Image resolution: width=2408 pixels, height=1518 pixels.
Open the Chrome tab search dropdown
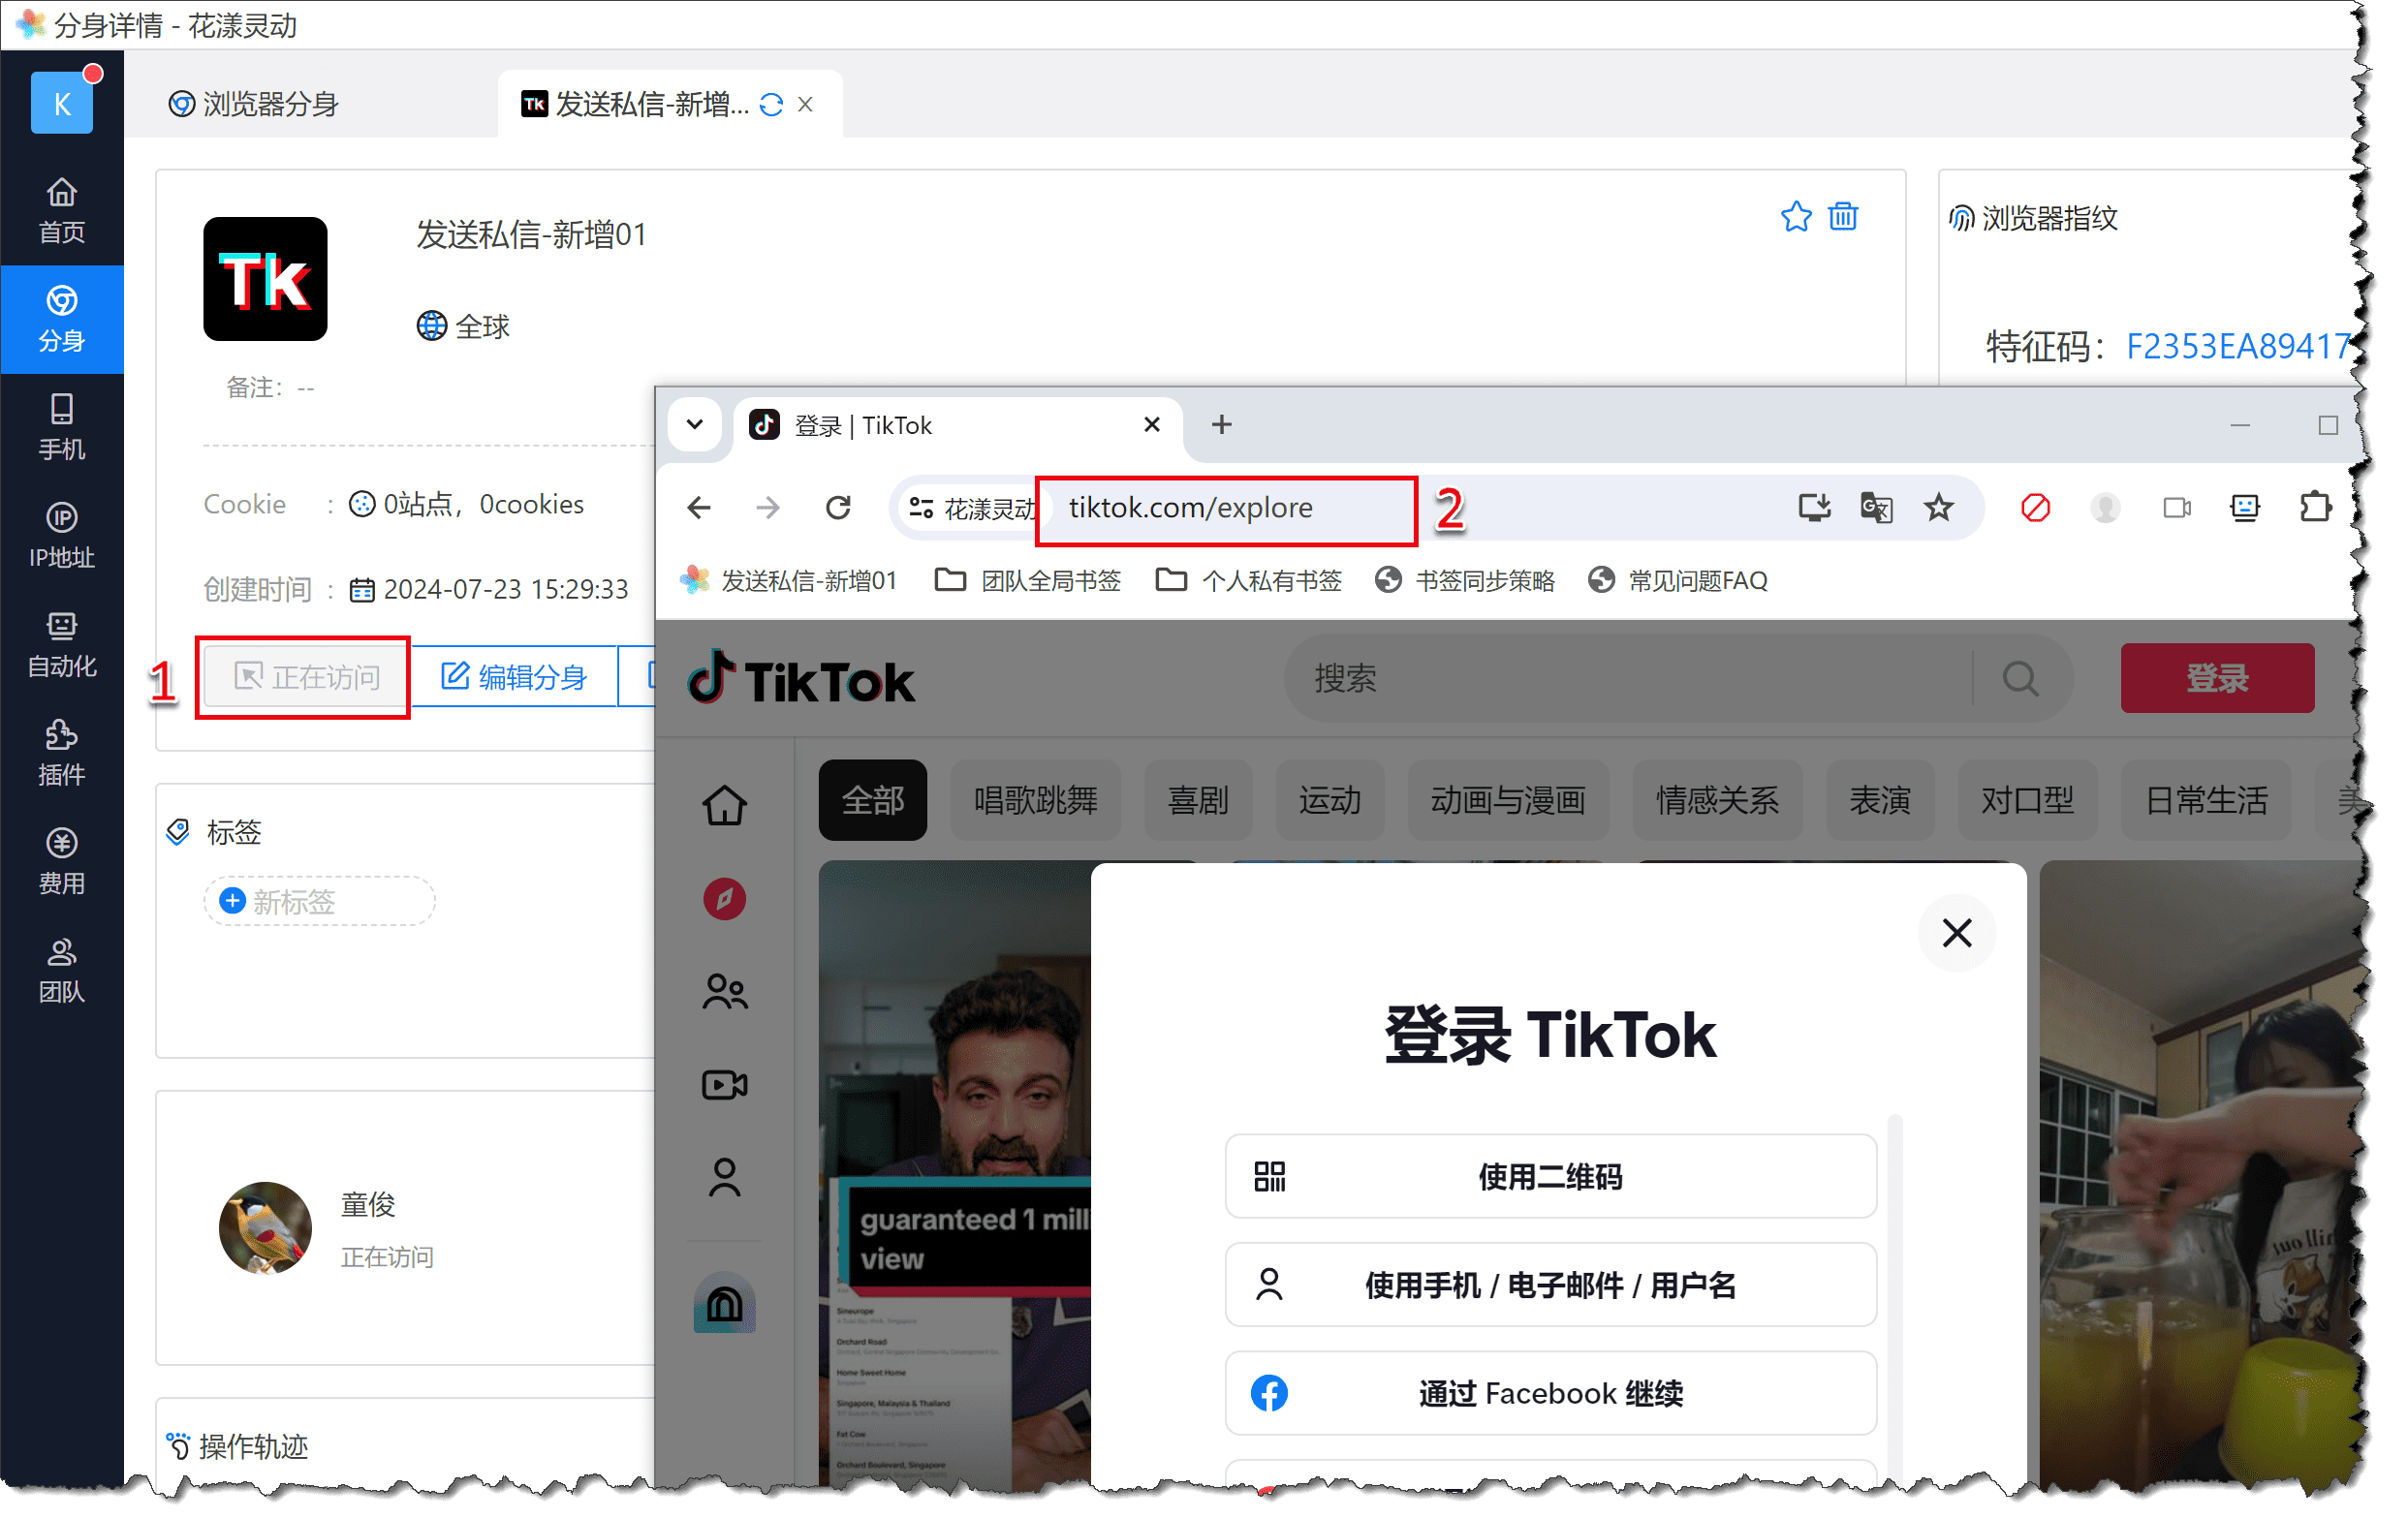pos(694,425)
